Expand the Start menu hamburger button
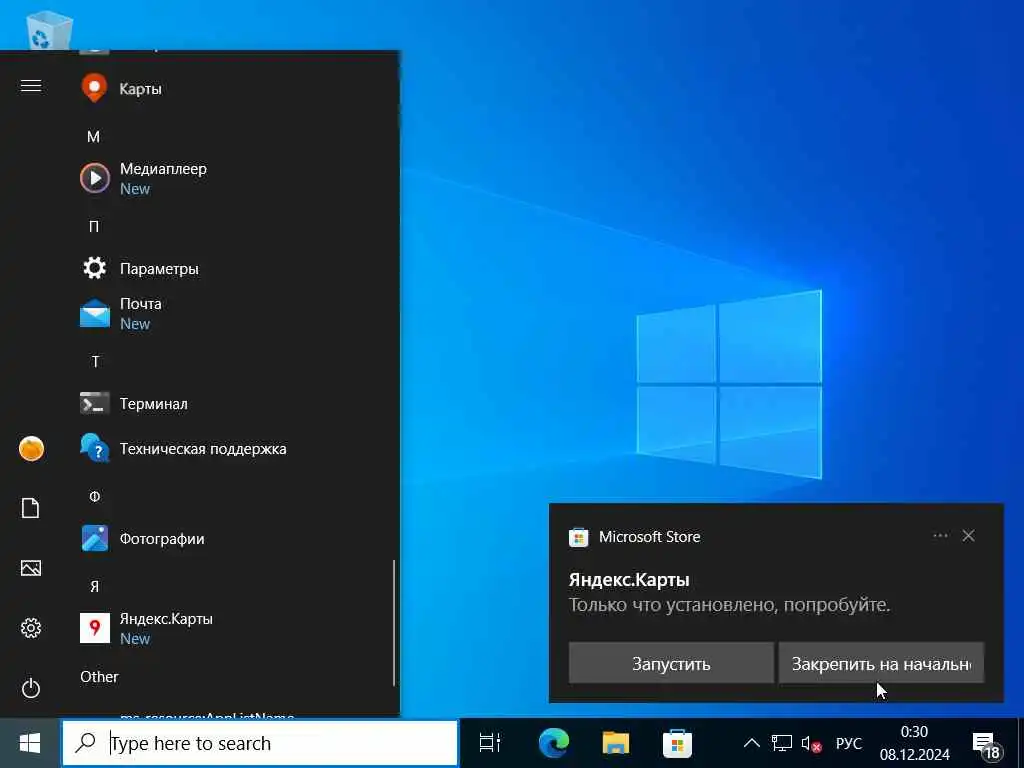1024x768 pixels. click(x=31, y=86)
